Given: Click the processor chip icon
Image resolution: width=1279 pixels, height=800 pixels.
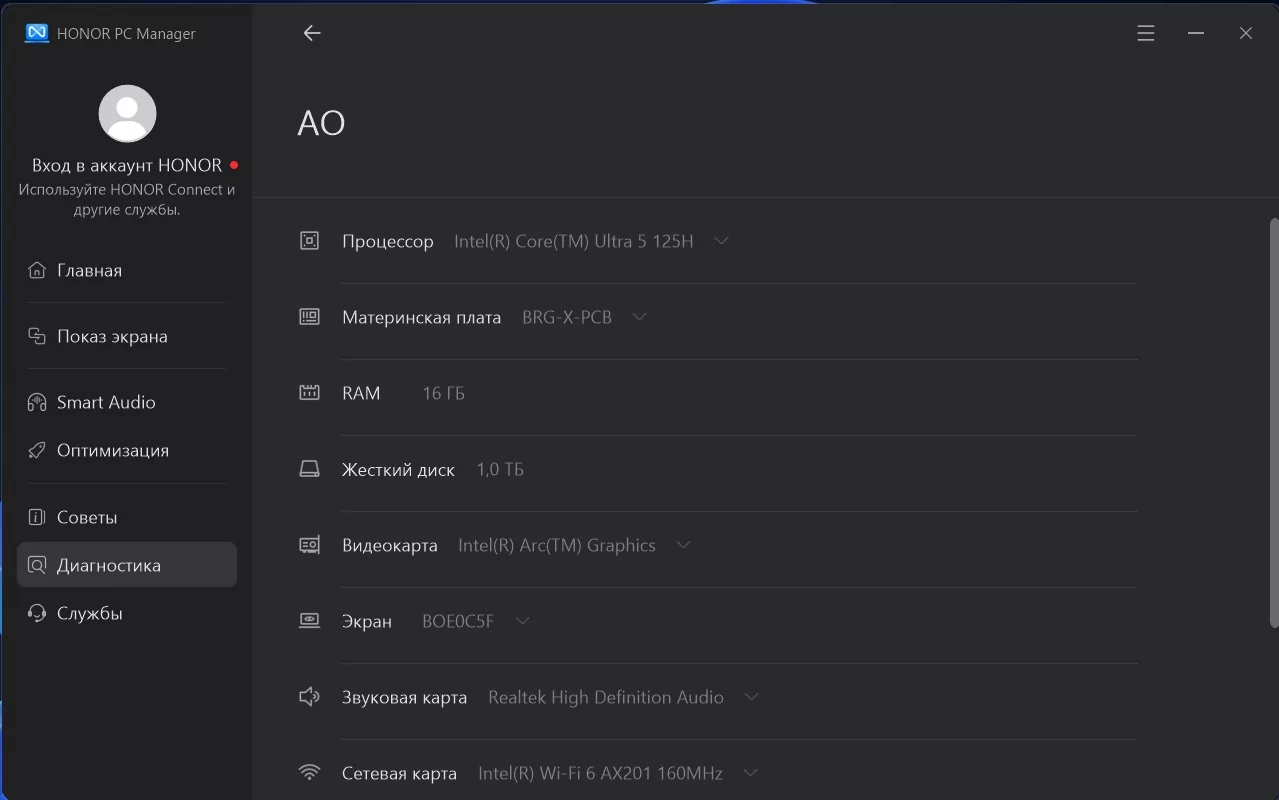Looking at the screenshot, I should point(310,241).
